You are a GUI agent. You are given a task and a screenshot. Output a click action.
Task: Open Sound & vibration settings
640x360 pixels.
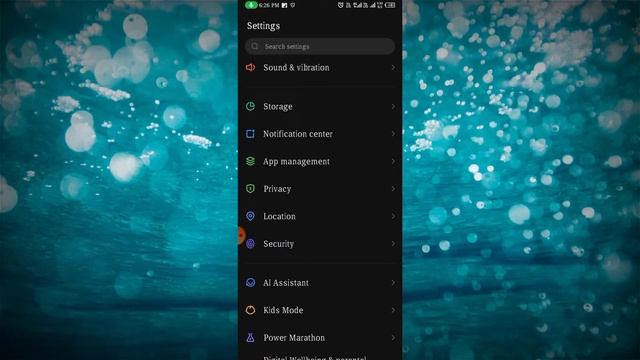320,67
